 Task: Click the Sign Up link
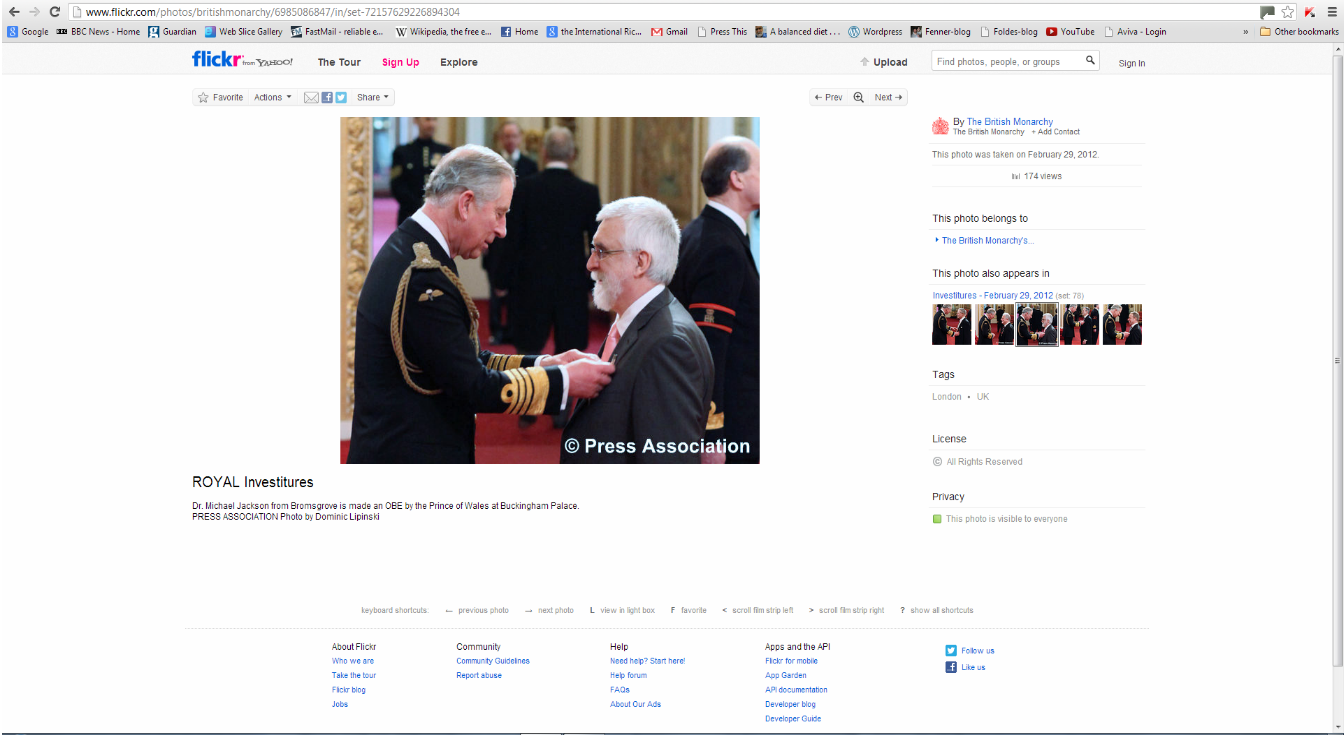coord(400,62)
